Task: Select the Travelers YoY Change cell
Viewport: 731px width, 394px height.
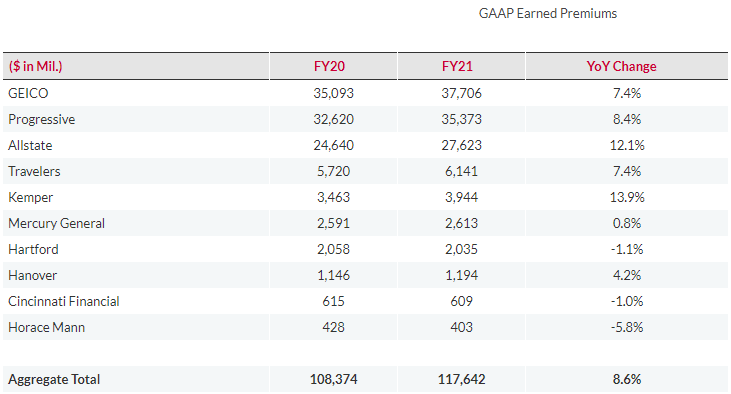Action: 627,172
